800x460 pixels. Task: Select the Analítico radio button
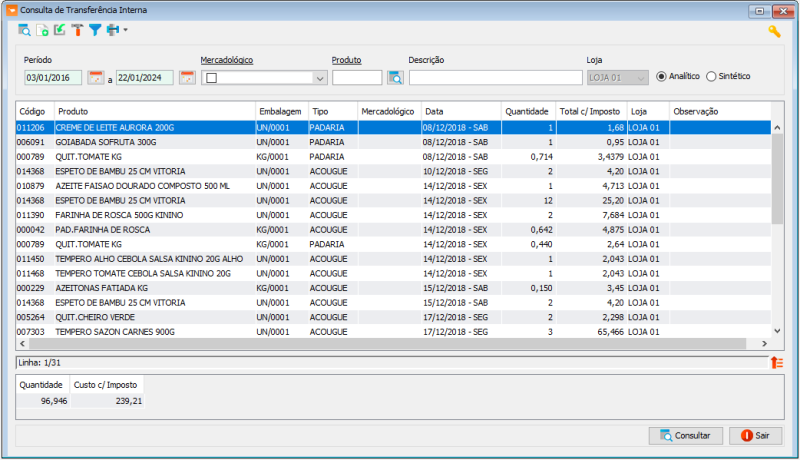[661, 76]
